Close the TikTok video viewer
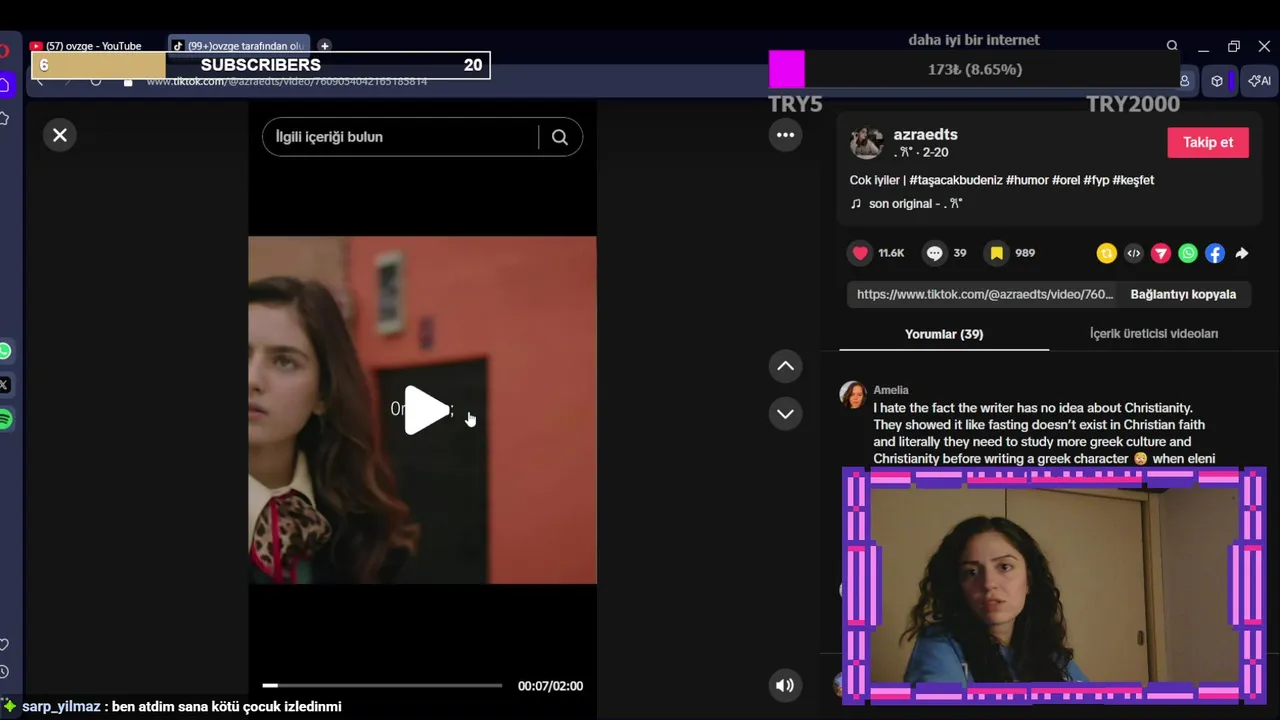 (x=60, y=135)
